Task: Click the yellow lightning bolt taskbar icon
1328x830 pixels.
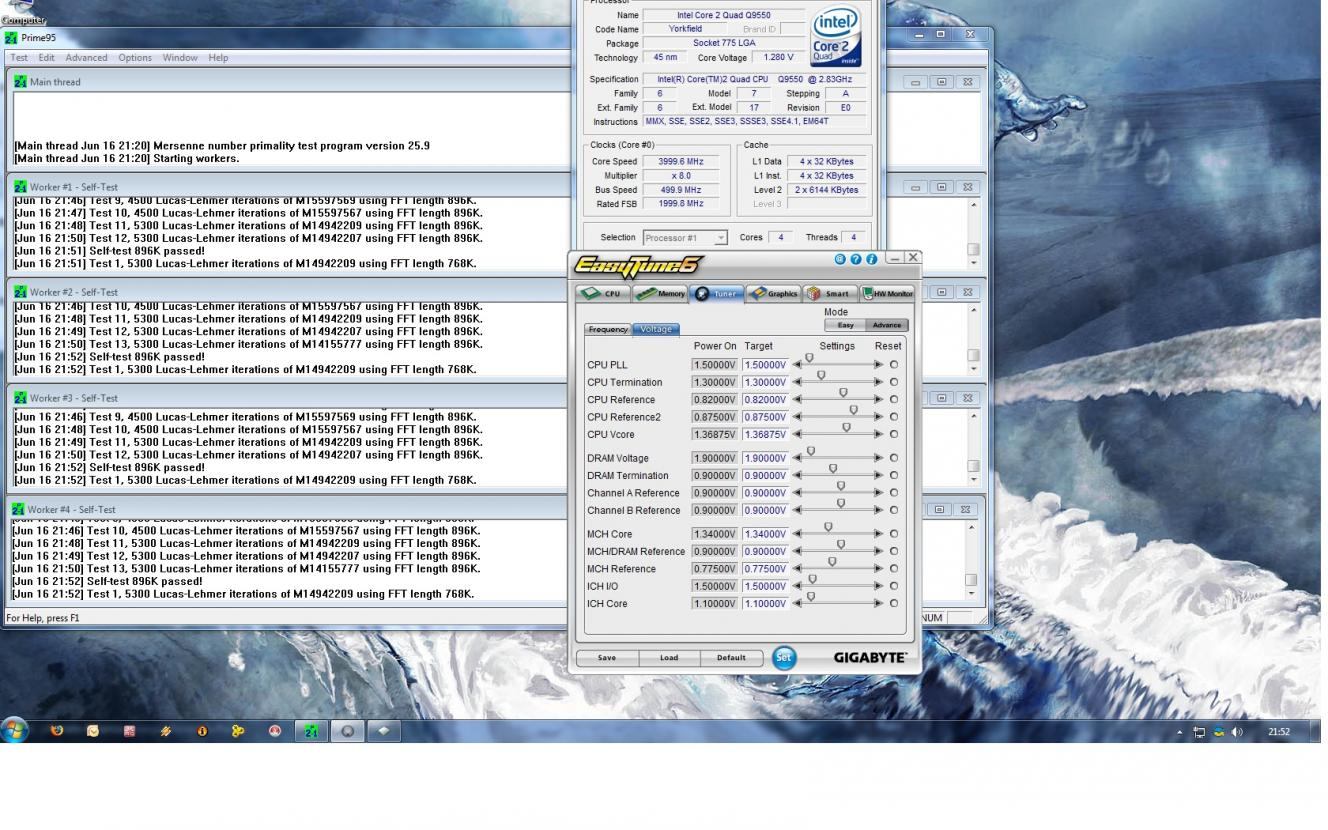Action: (166, 731)
